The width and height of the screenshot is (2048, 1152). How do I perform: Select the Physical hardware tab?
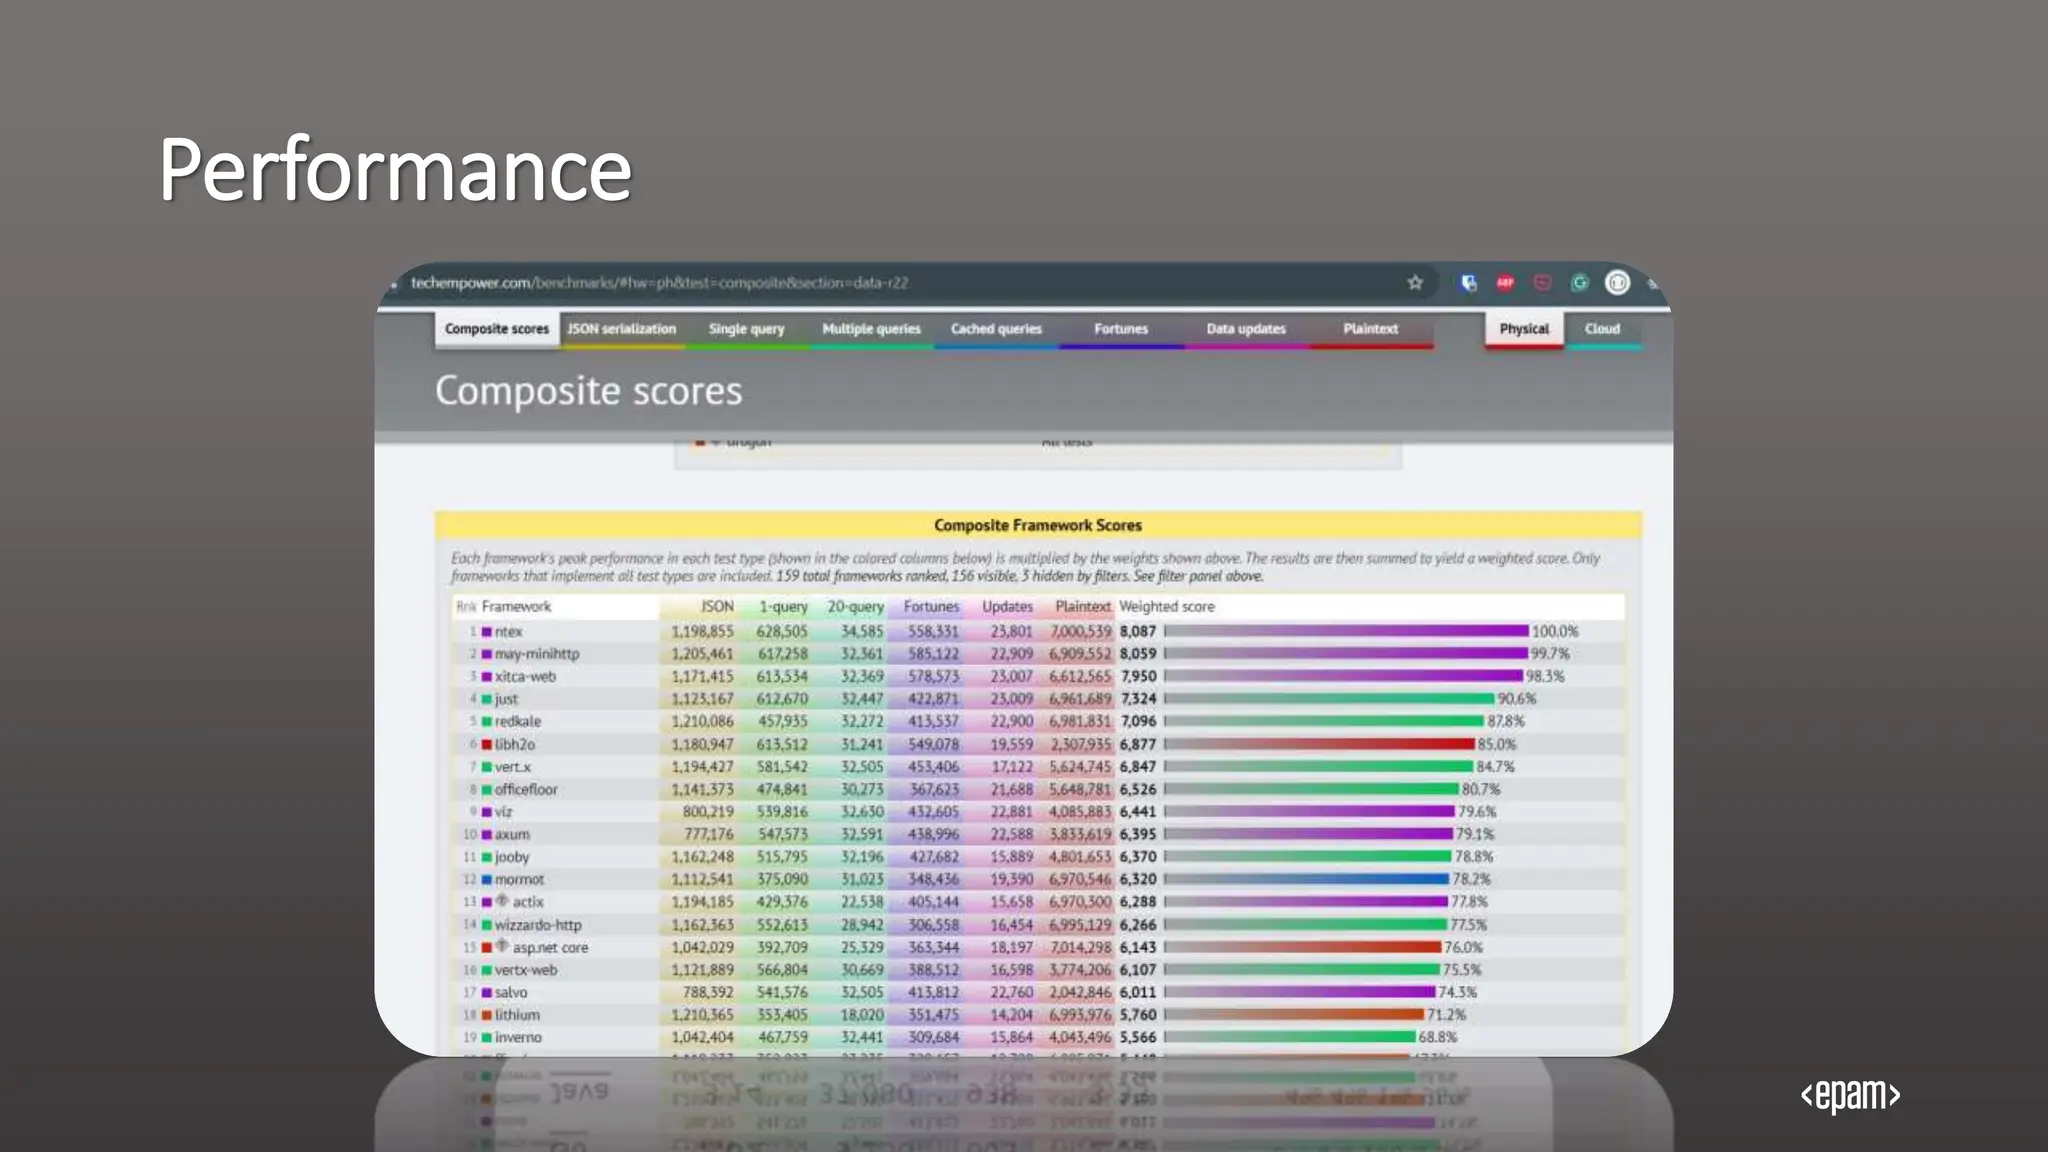coord(1523,329)
